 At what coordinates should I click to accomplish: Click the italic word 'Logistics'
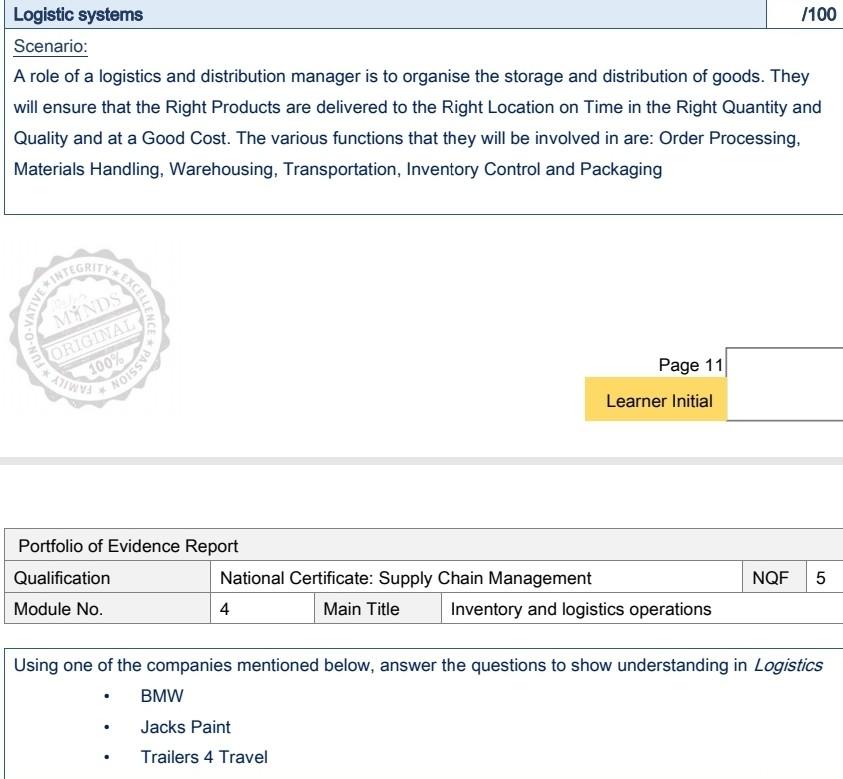(x=788, y=666)
